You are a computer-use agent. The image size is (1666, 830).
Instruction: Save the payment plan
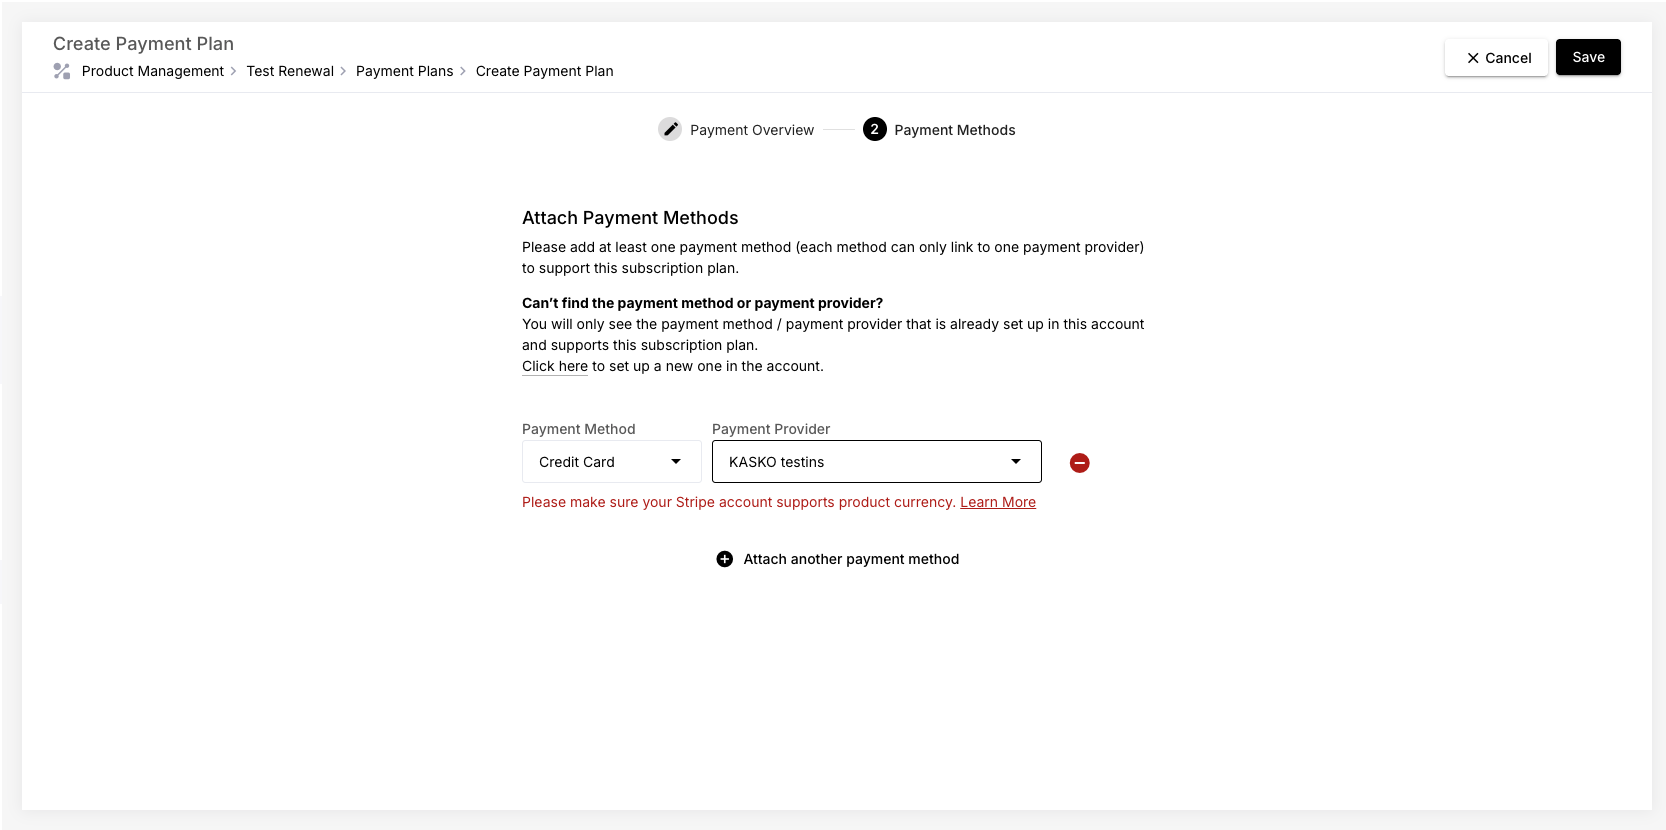(1587, 57)
